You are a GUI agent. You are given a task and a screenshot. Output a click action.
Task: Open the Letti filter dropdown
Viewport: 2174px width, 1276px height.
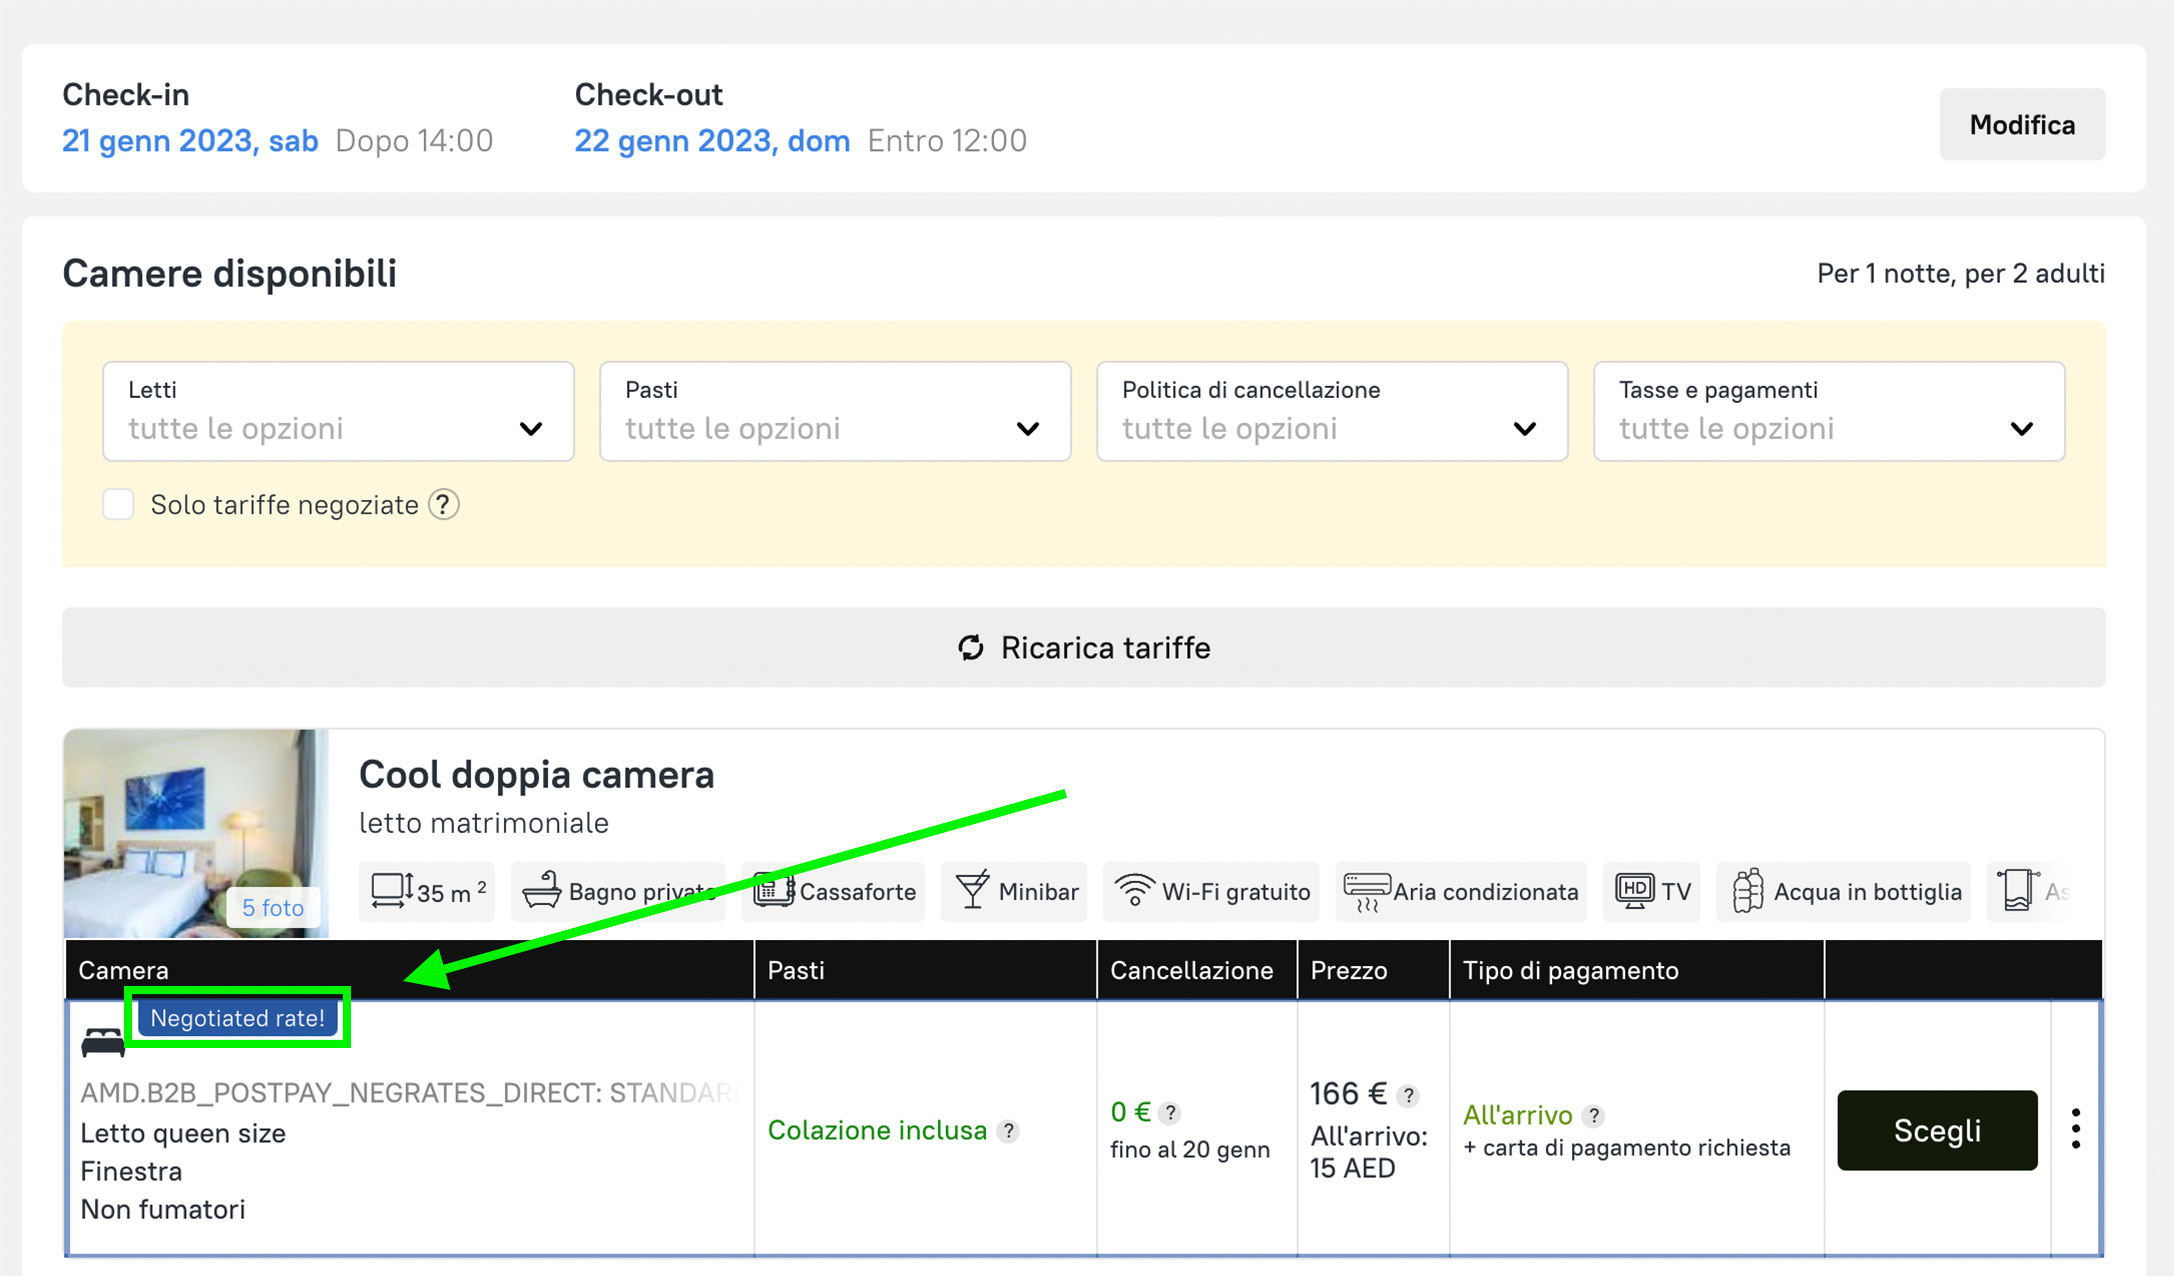click(x=338, y=411)
